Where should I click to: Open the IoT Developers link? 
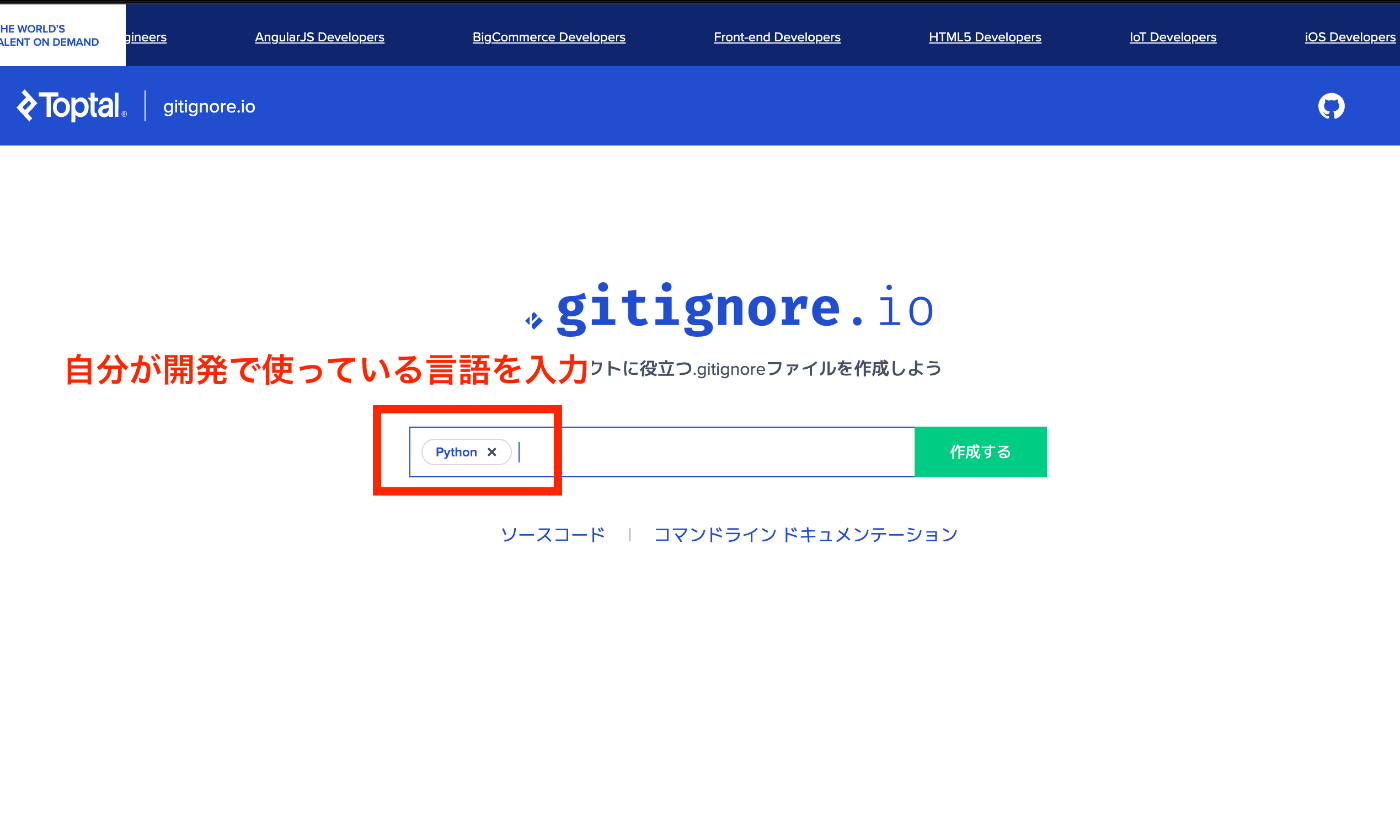1173,37
